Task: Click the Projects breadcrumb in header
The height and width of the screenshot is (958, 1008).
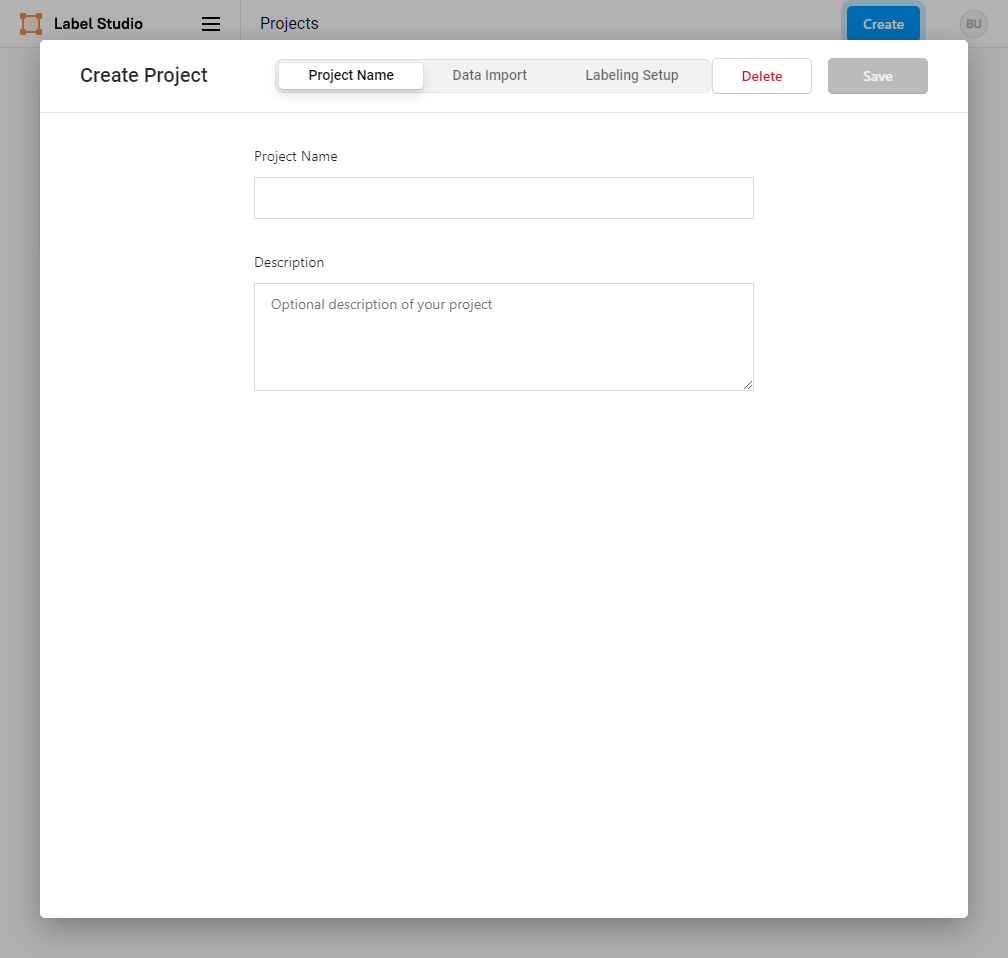Action: point(289,23)
